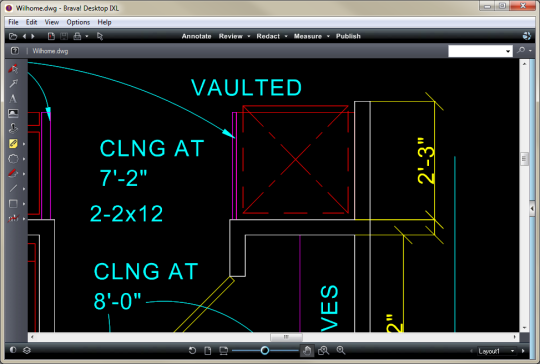
Task: Click the Review button
Action: coord(231,36)
